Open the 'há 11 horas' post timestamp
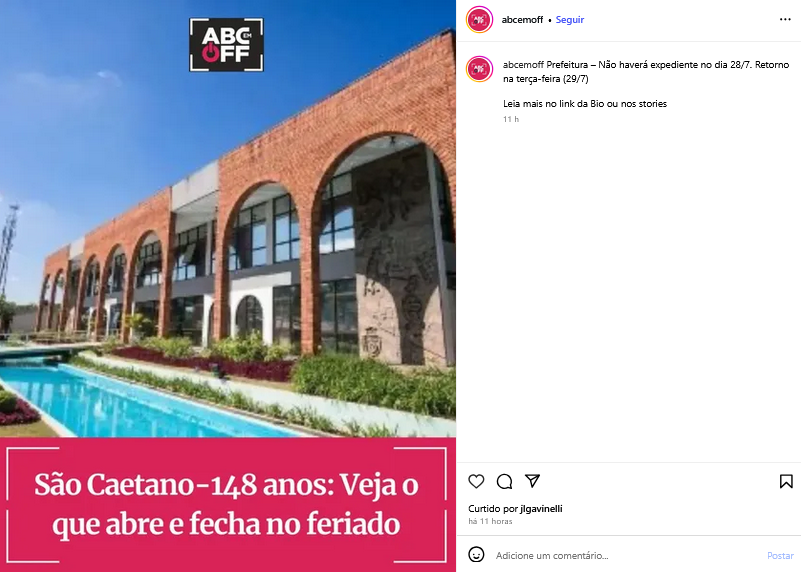The height and width of the screenshot is (572, 801). pyautogui.click(x=490, y=521)
